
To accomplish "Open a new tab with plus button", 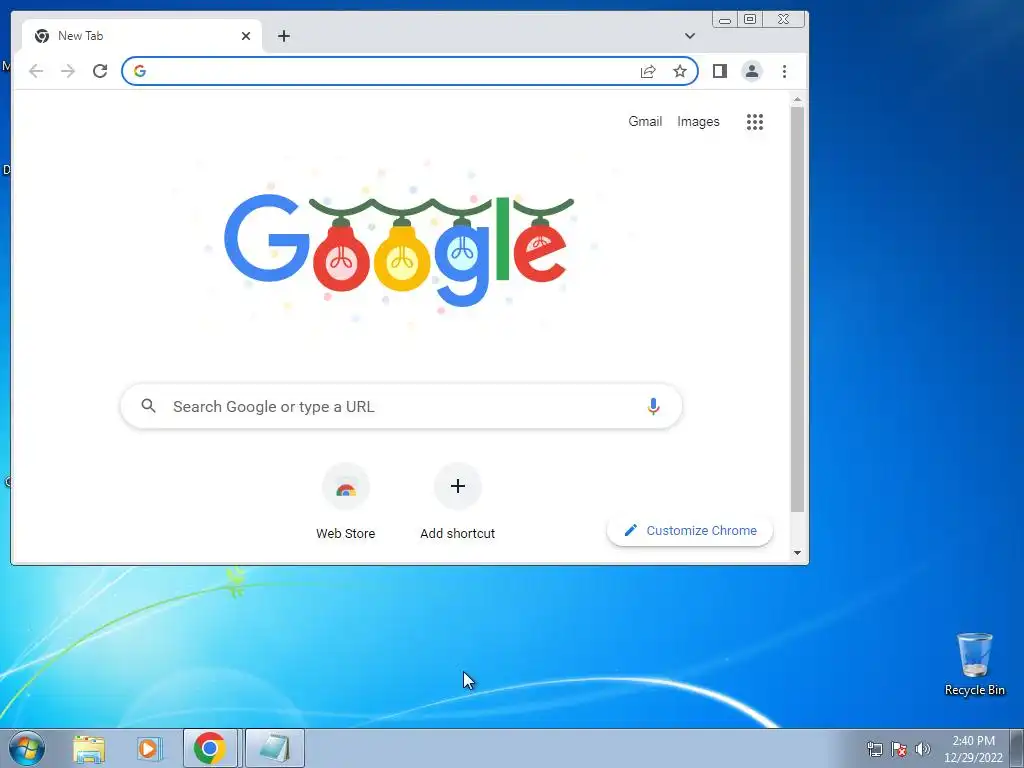I will click(x=283, y=36).
